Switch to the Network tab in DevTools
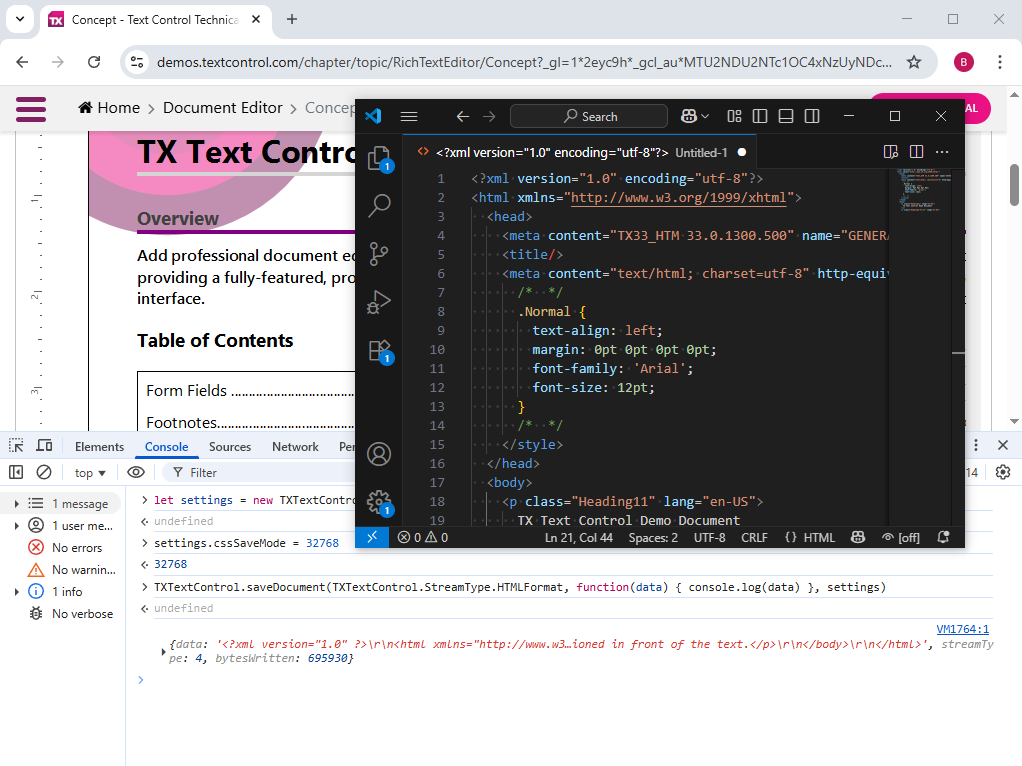Viewport: 1022px width, 766px height. point(295,447)
